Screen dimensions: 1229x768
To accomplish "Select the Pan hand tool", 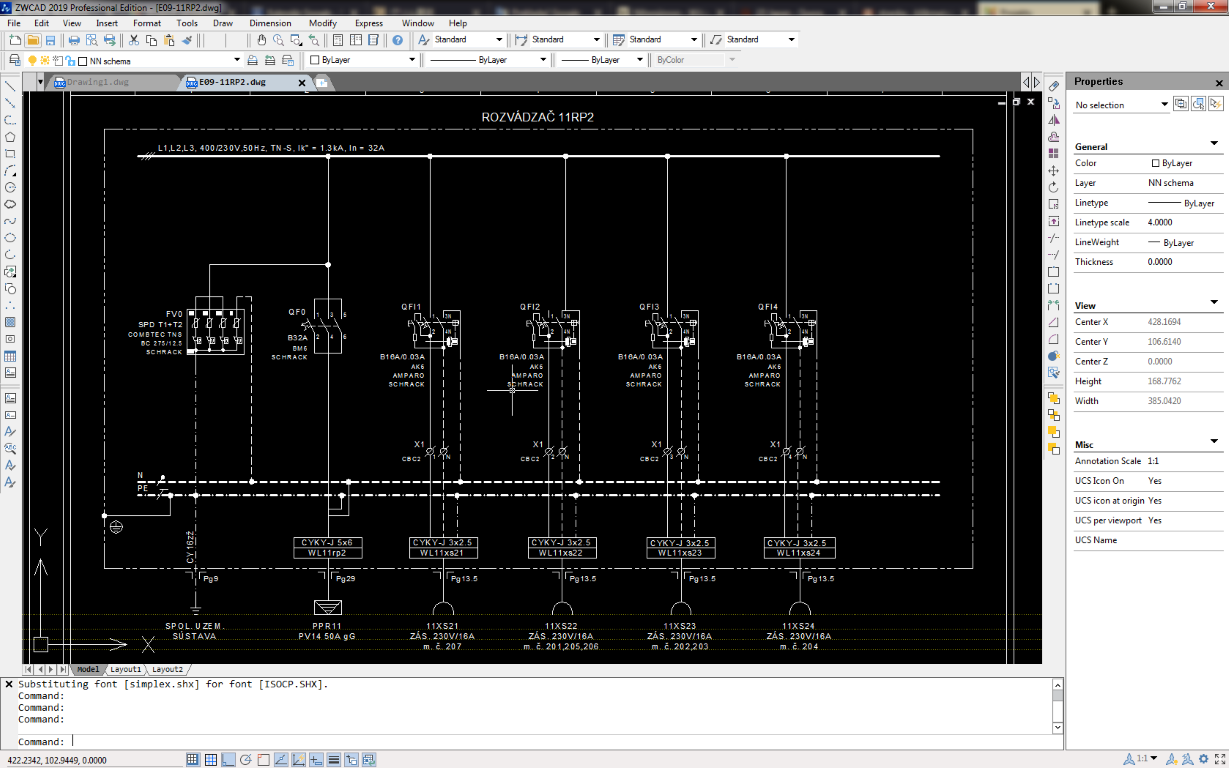I will 262,40.
